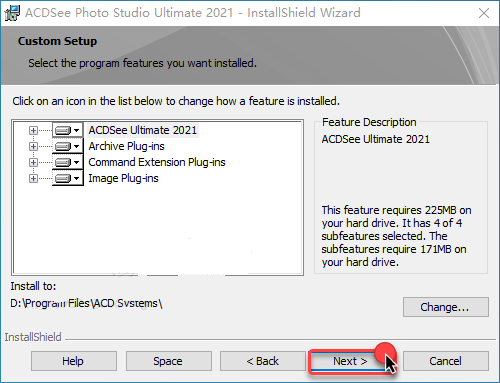This screenshot has width=500, height=383.
Task: Go back with the < Back button
Action: [x=263, y=361]
